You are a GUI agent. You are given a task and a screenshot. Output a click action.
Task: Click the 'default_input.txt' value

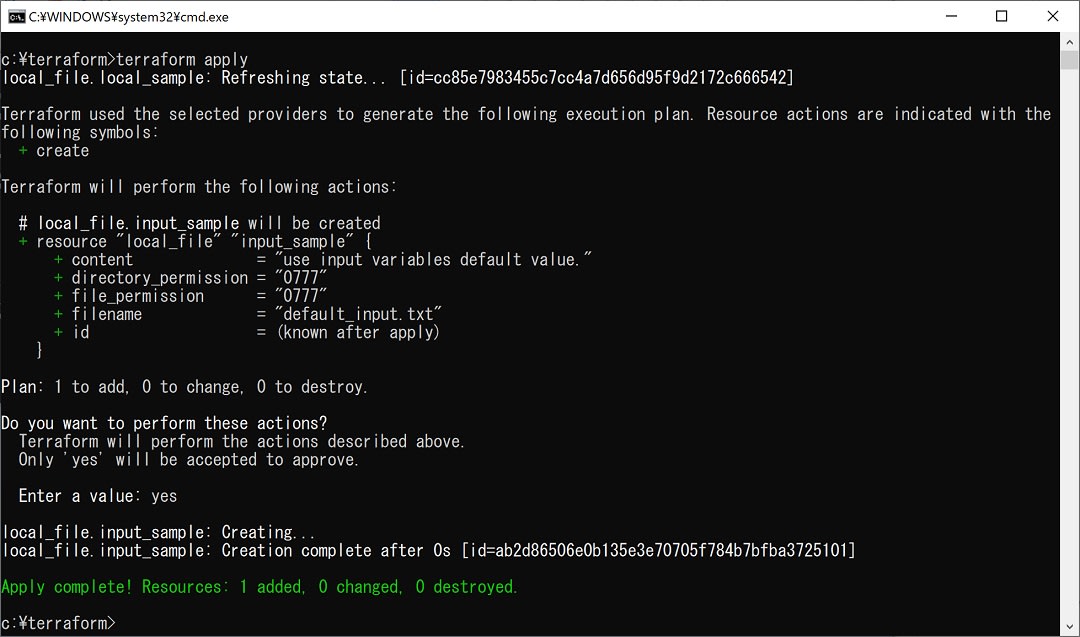click(358, 314)
